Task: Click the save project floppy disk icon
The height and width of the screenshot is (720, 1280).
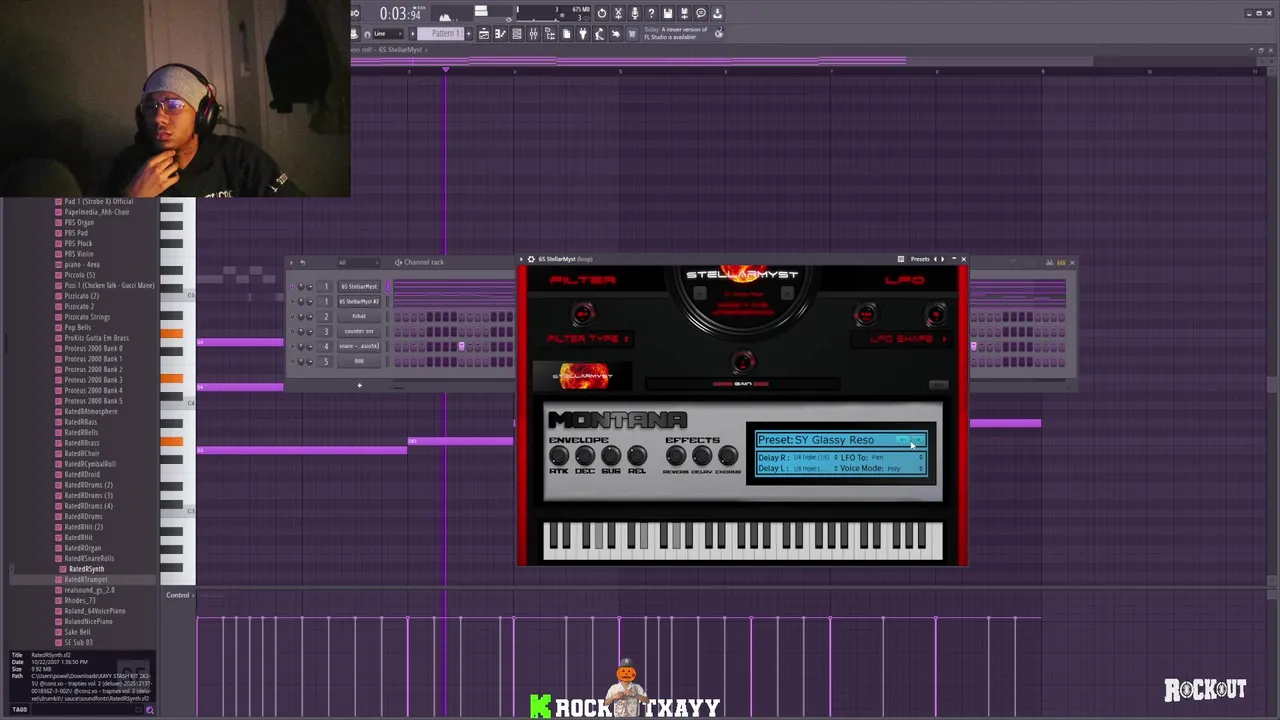Action: pos(668,13)
